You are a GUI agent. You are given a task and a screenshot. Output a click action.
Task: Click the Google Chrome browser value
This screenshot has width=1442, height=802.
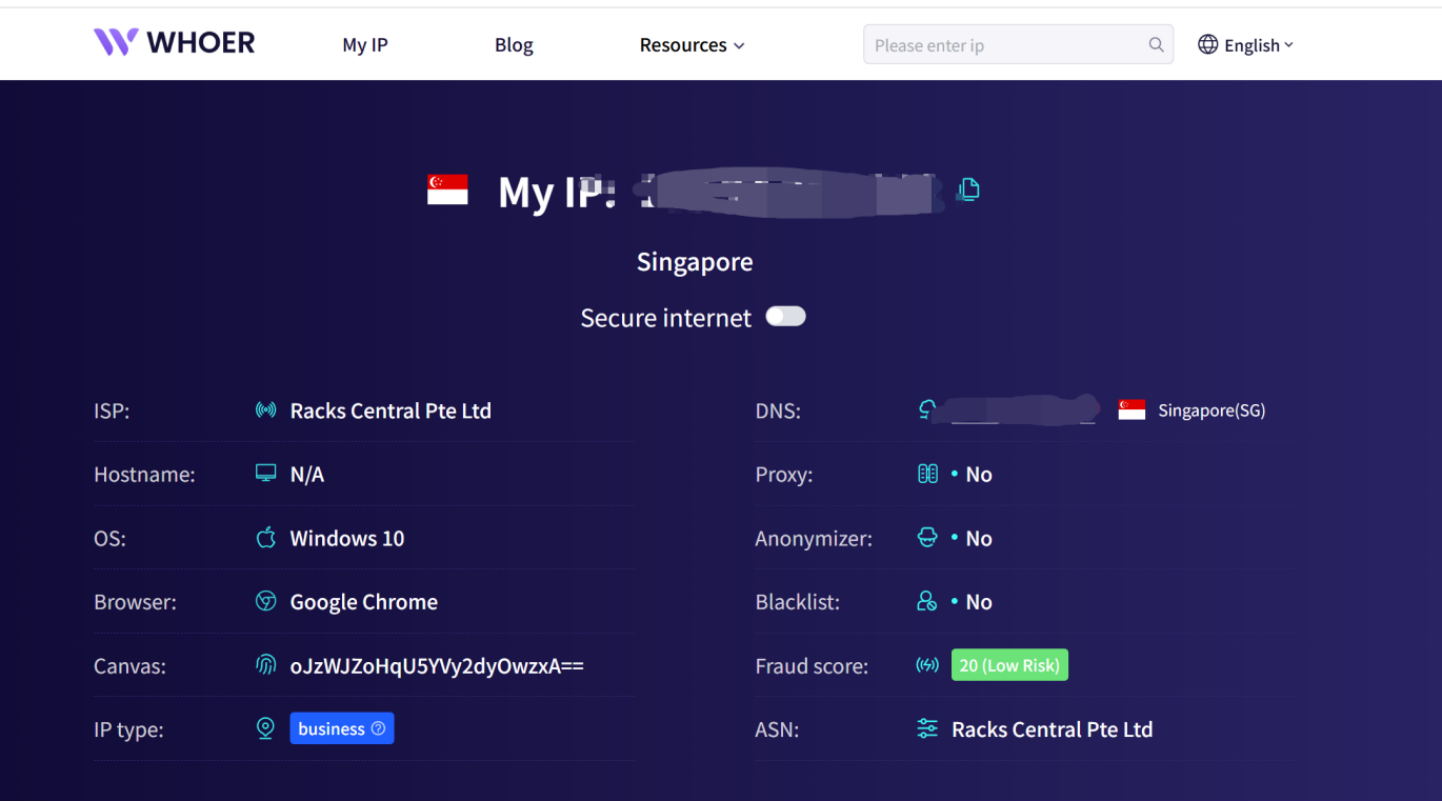coord(364,602)
